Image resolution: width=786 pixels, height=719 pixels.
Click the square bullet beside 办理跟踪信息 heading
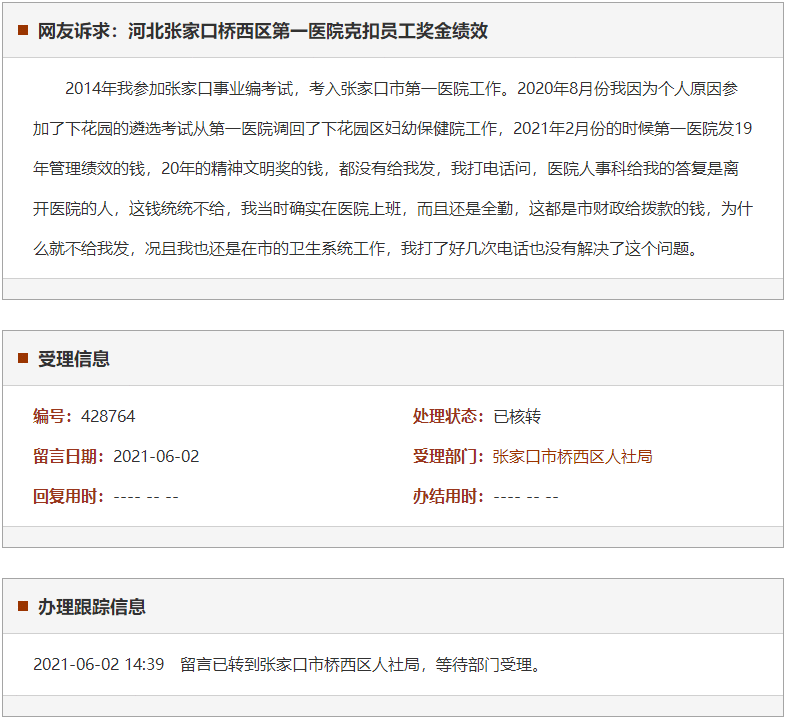point(23,606)
